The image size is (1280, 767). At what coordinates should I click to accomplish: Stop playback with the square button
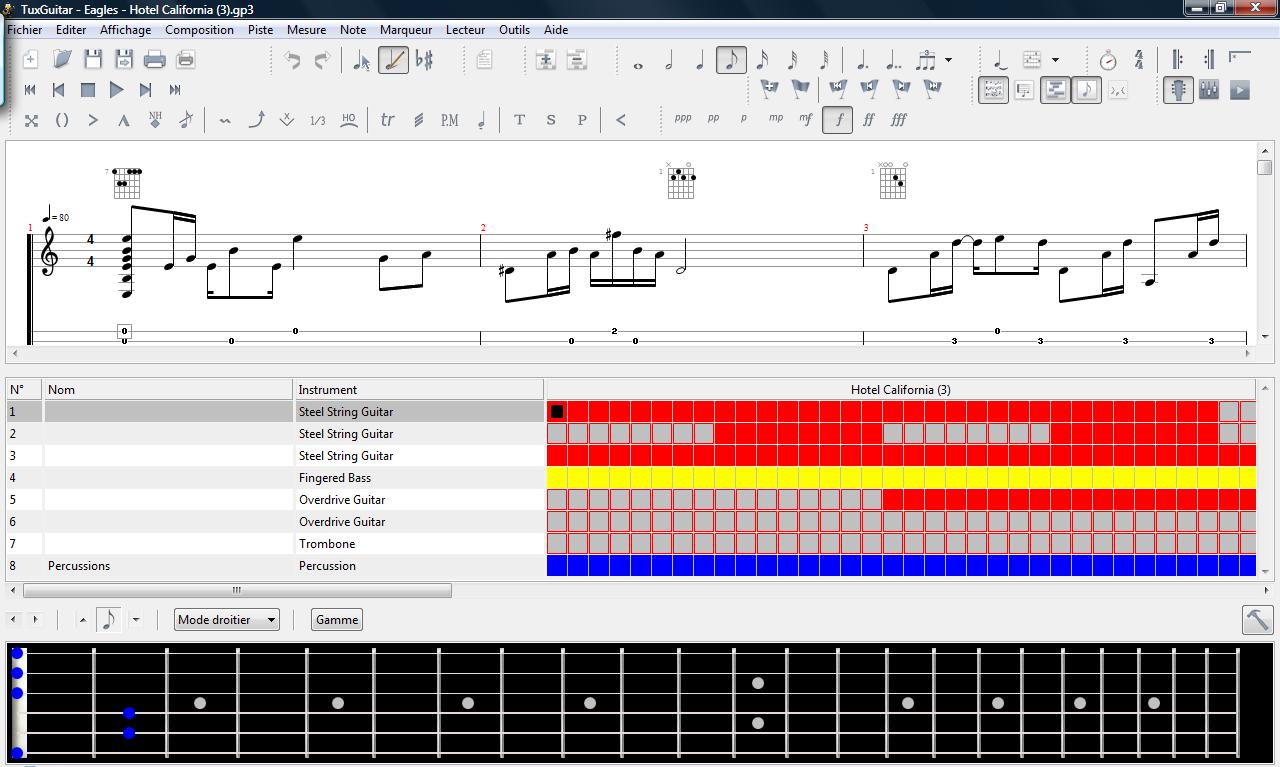(x=88, y=90)
